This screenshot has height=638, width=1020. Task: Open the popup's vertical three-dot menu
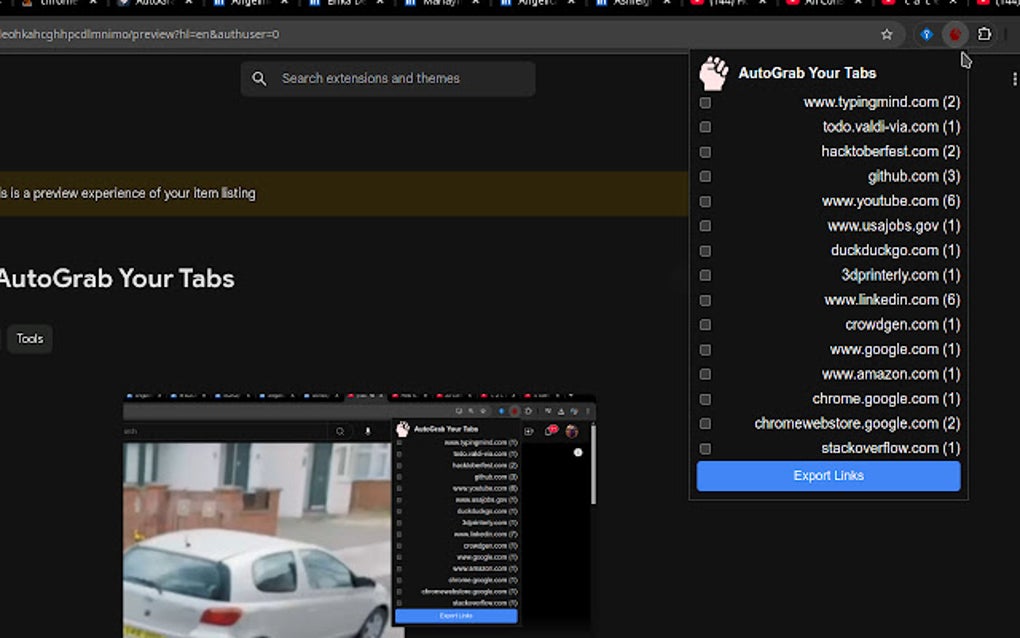[x=1016, y=78]
